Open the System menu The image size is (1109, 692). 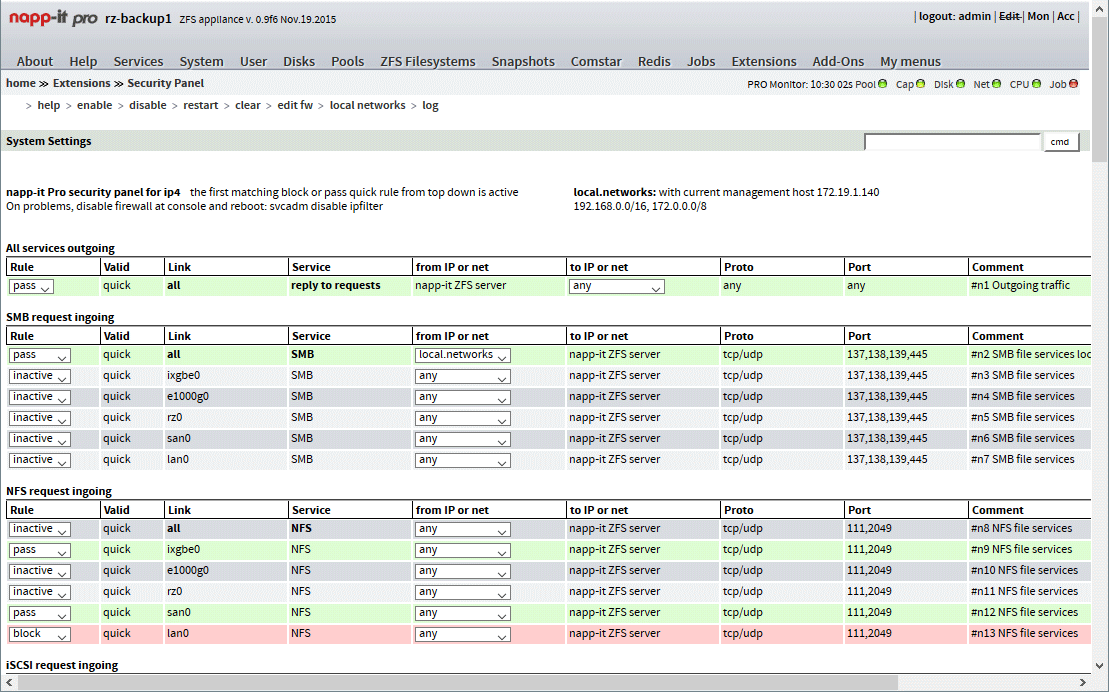coord(202,62)
